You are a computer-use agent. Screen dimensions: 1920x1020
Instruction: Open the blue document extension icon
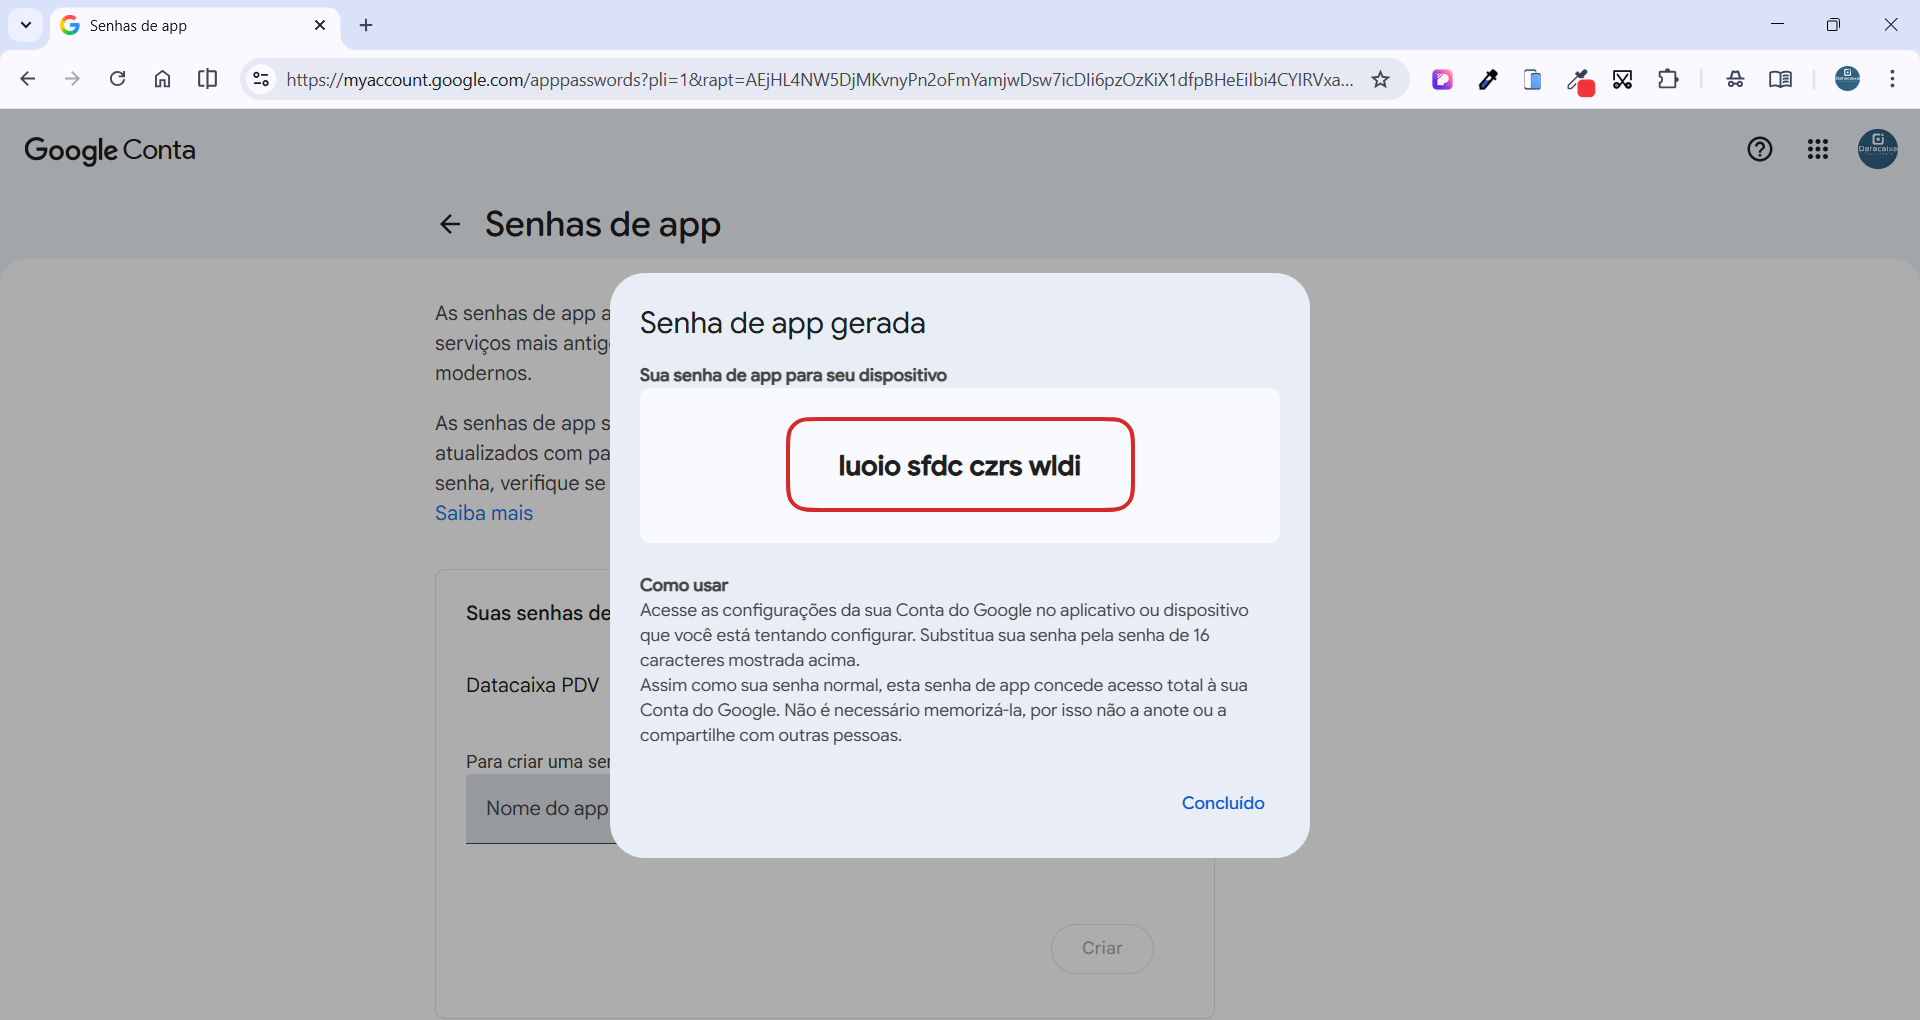coord(1532,79)
